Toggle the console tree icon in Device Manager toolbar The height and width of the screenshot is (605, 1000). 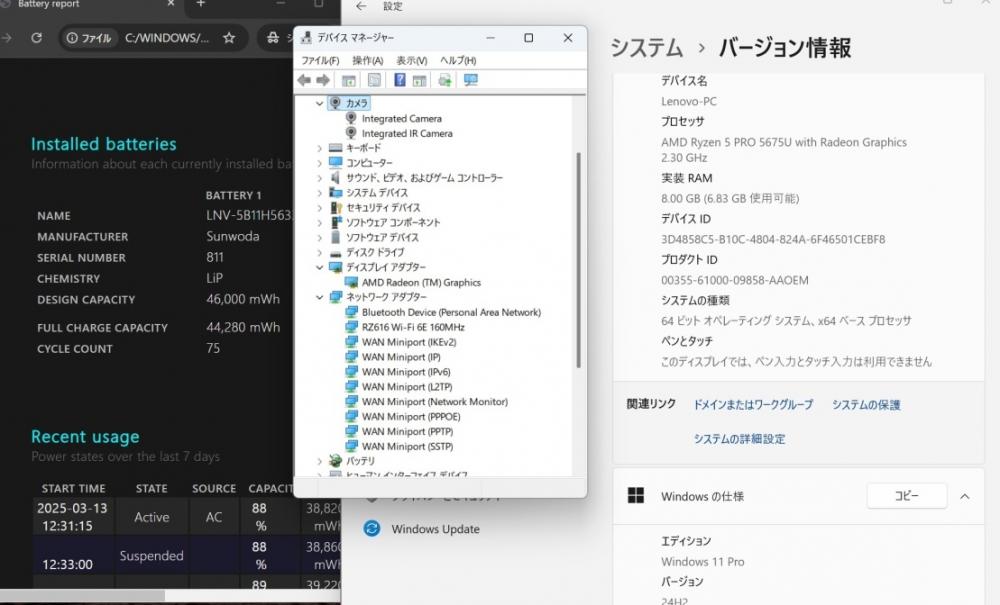click(349, 80)
